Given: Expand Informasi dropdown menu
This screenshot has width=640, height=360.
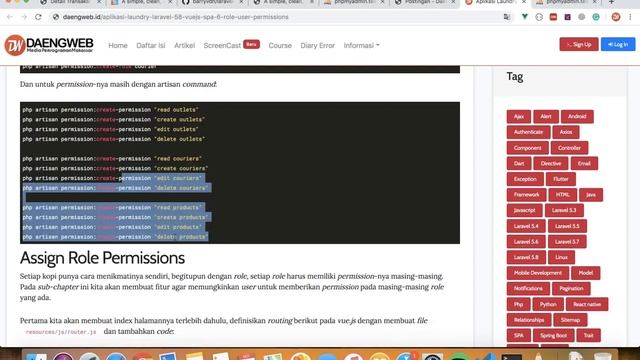Looking at the screenshot, I should click(361, 45).
